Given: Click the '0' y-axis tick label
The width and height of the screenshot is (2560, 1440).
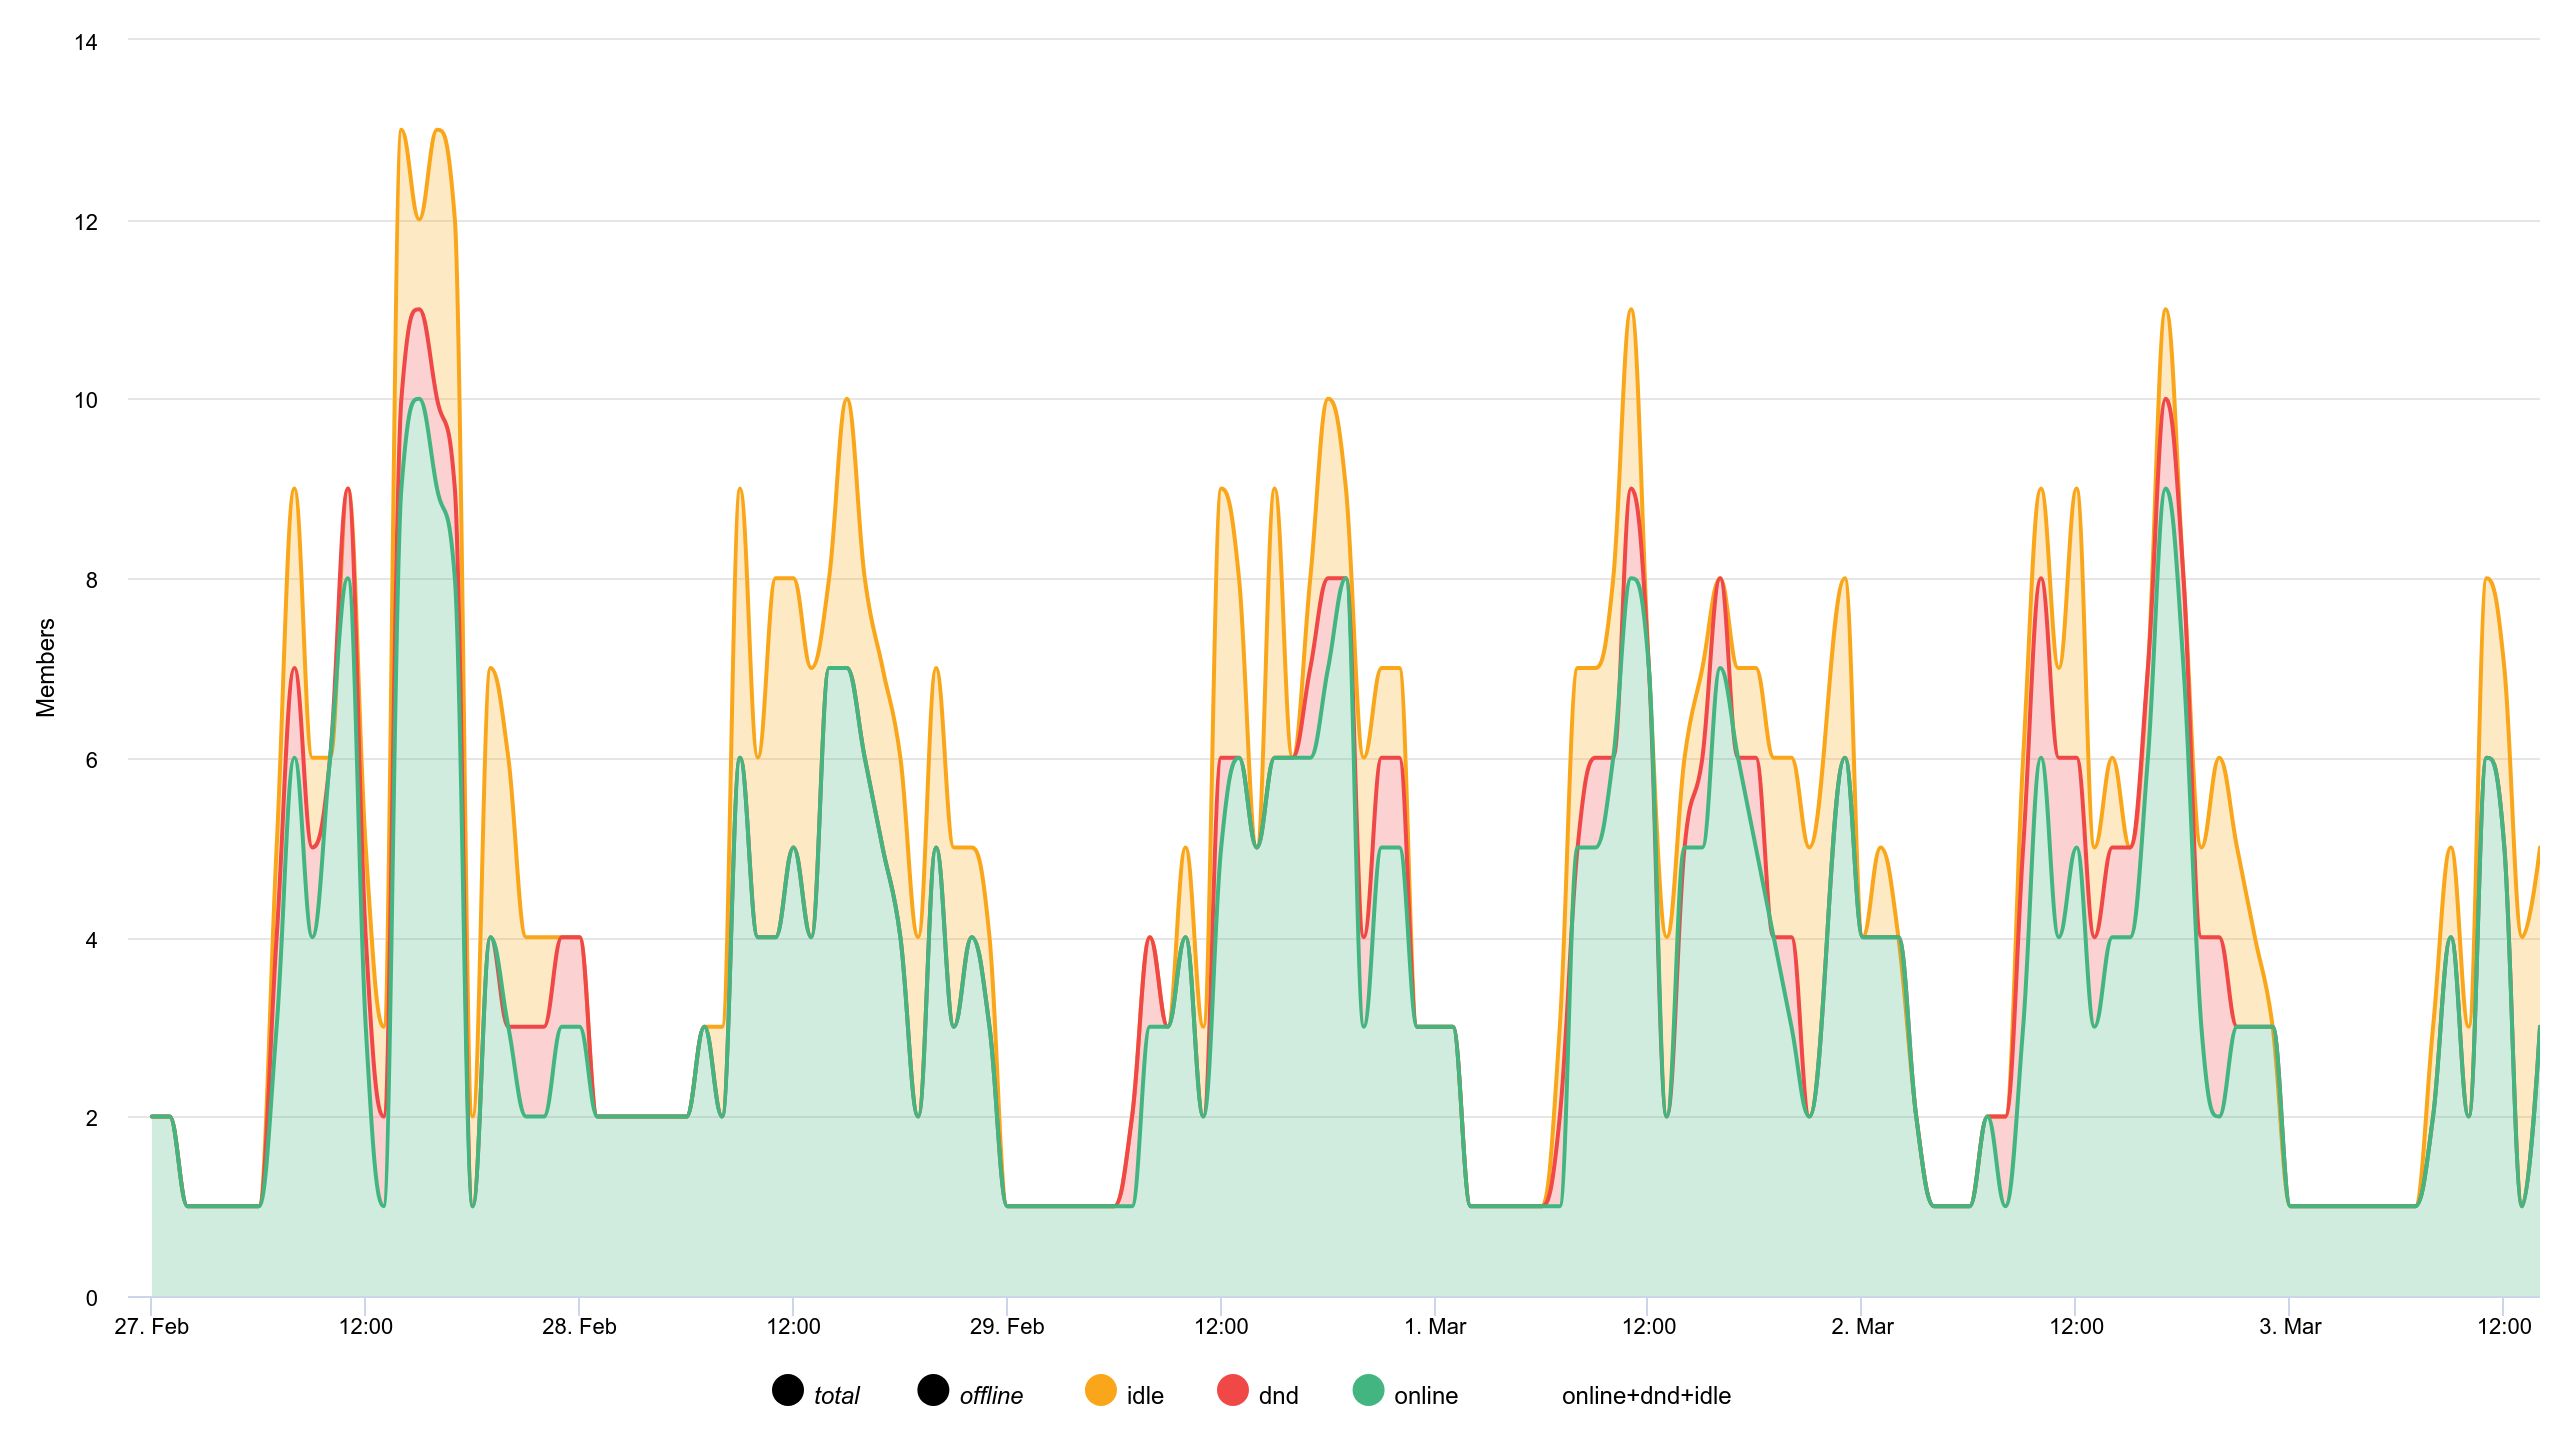Looking at the screenshot, I should point(92,1299).
